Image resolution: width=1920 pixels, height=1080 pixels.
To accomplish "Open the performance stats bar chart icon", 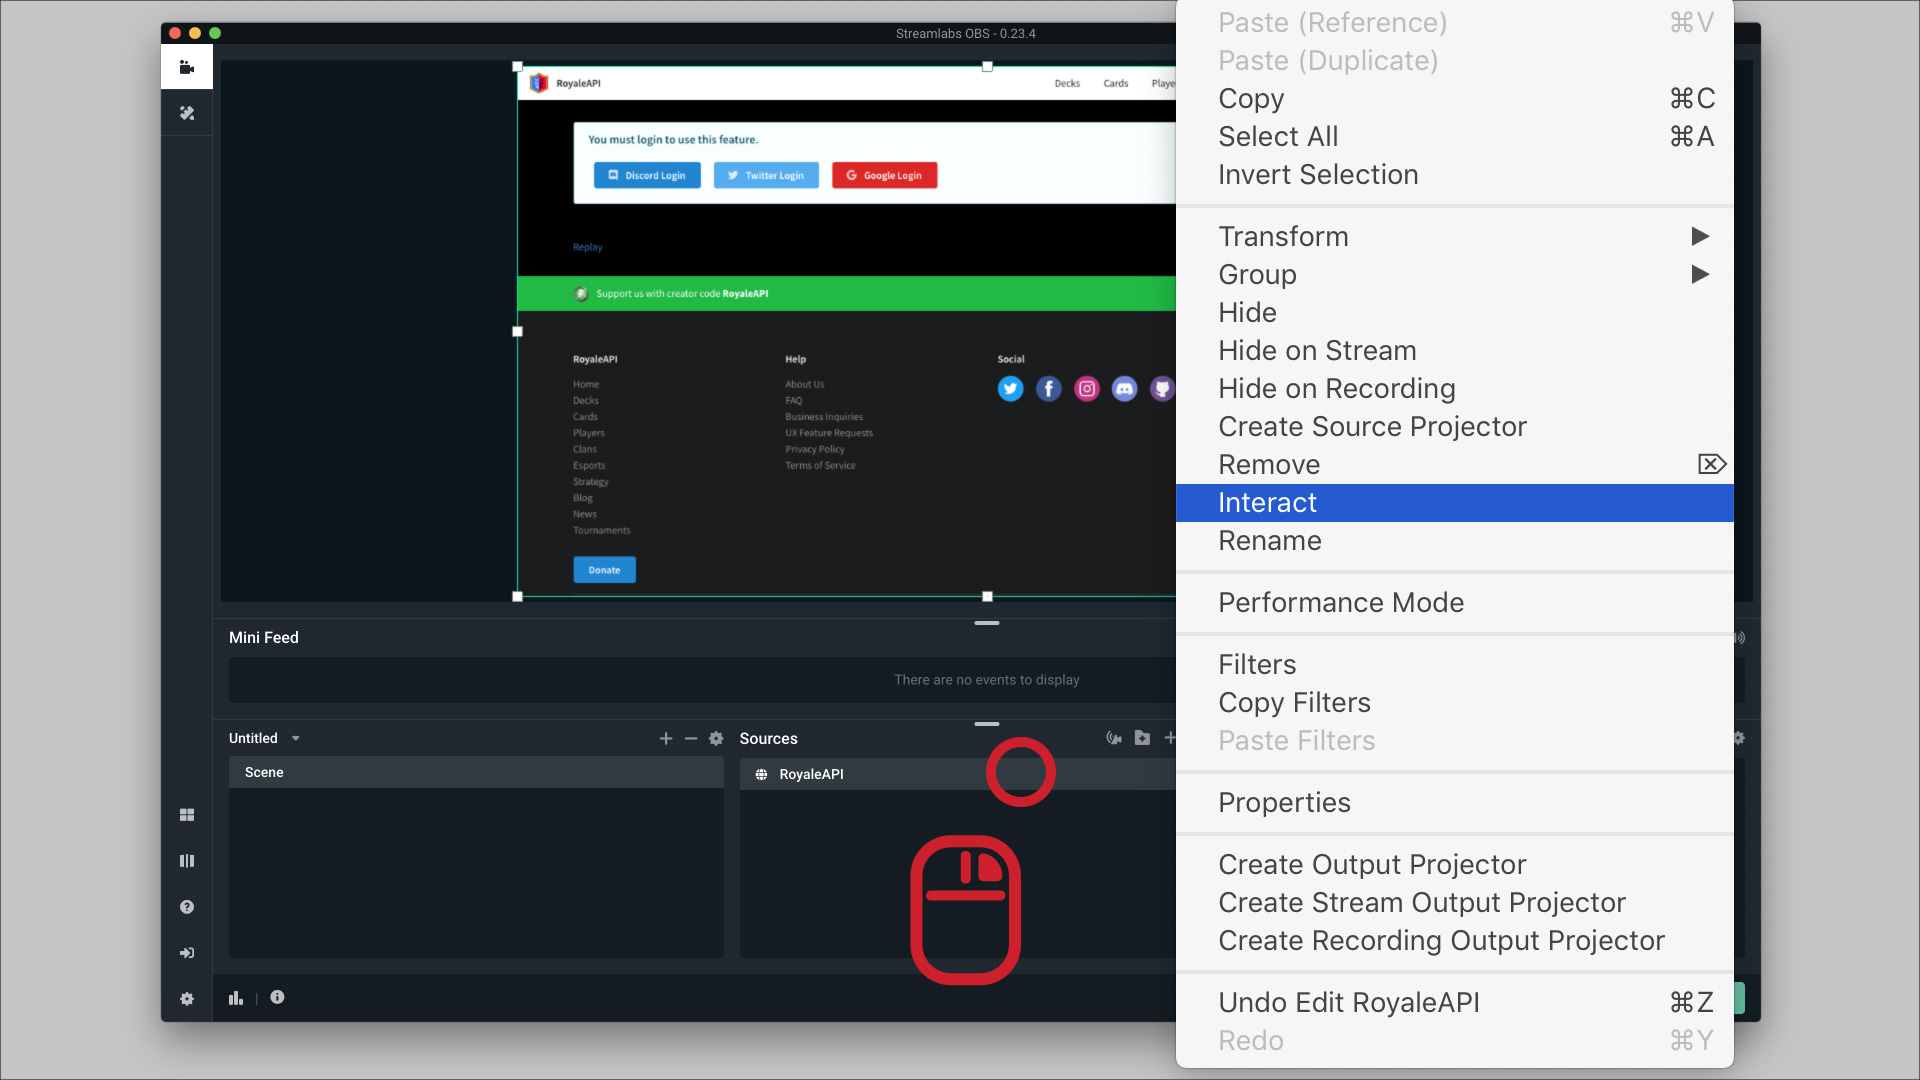I will click(x=236, y=998).
